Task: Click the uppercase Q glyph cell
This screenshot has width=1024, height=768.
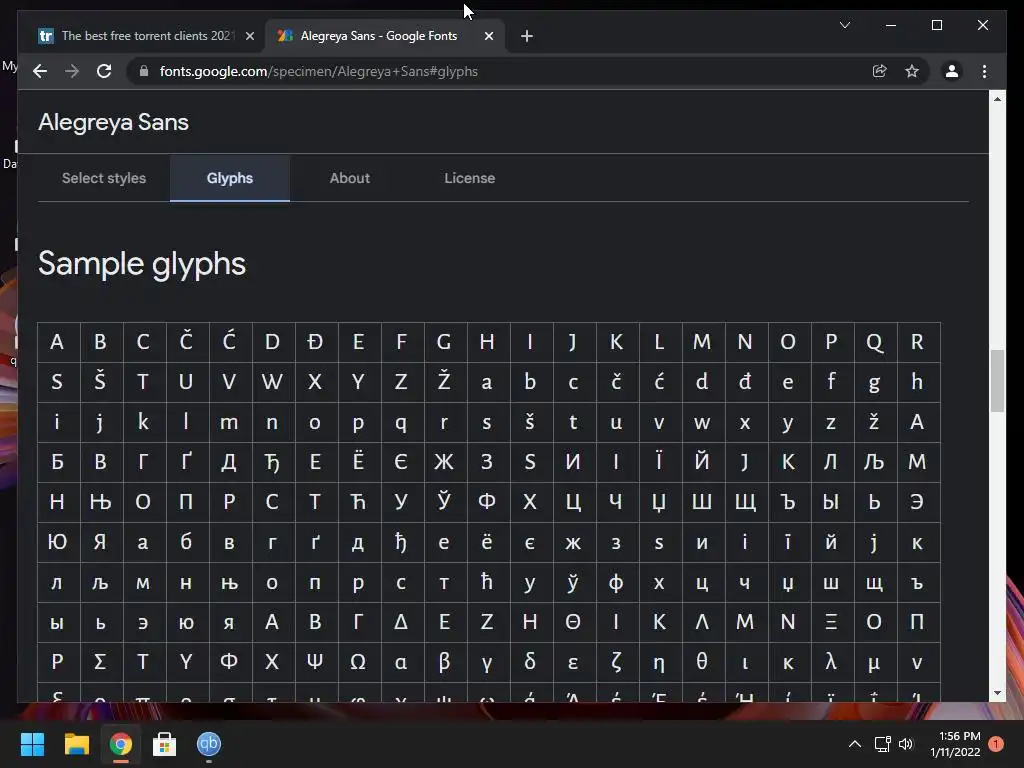Action: 874,342
